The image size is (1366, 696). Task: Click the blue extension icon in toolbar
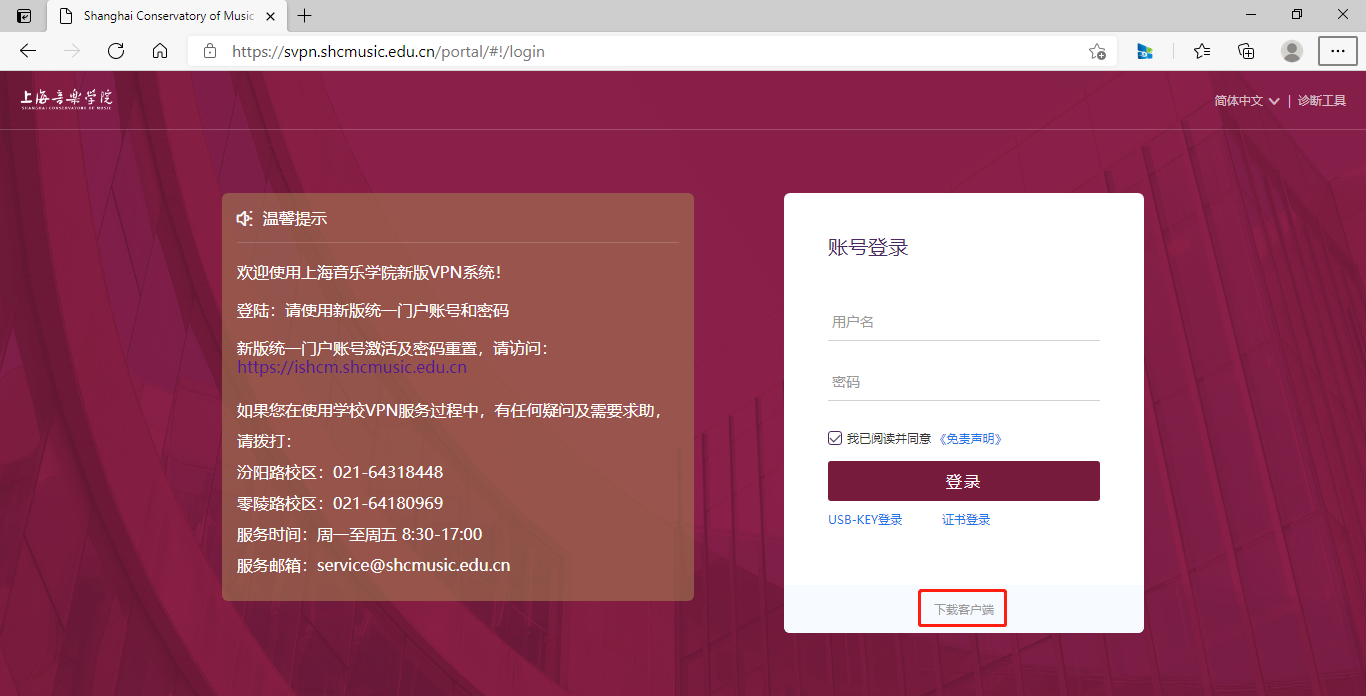coord(1145,51)
